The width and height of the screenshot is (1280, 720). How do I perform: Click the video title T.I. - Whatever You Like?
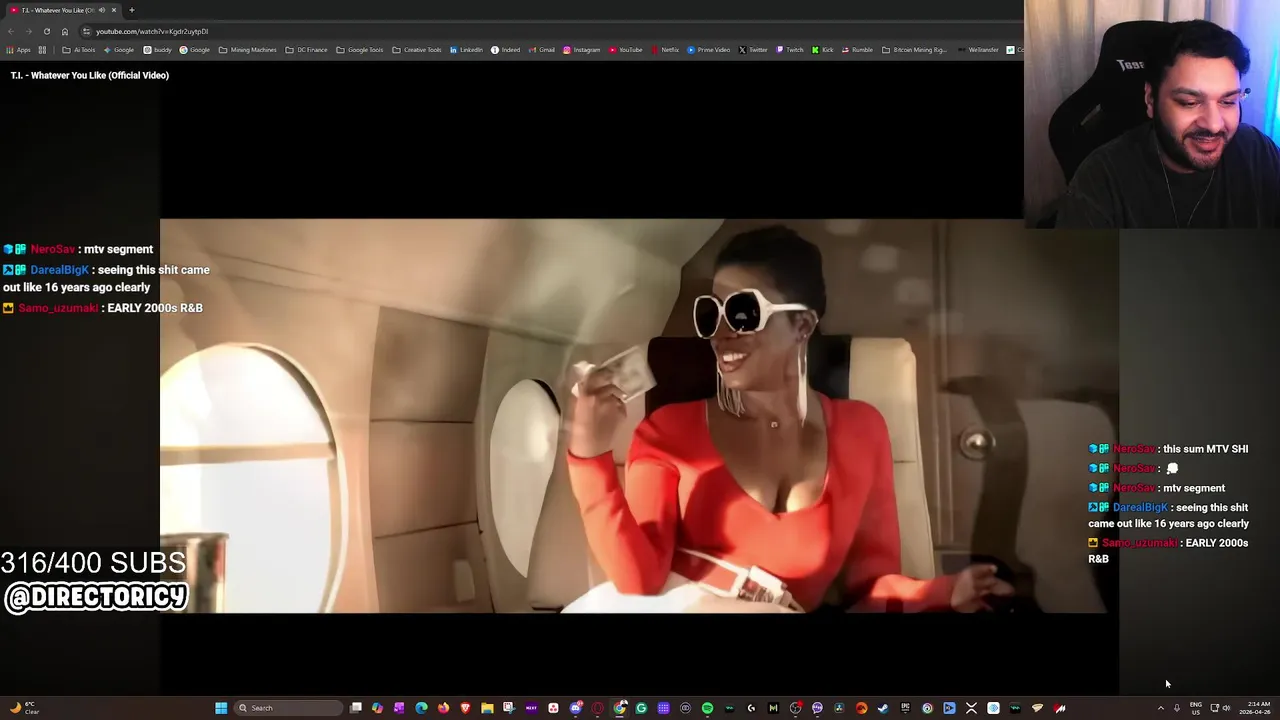tap(90, 75)
